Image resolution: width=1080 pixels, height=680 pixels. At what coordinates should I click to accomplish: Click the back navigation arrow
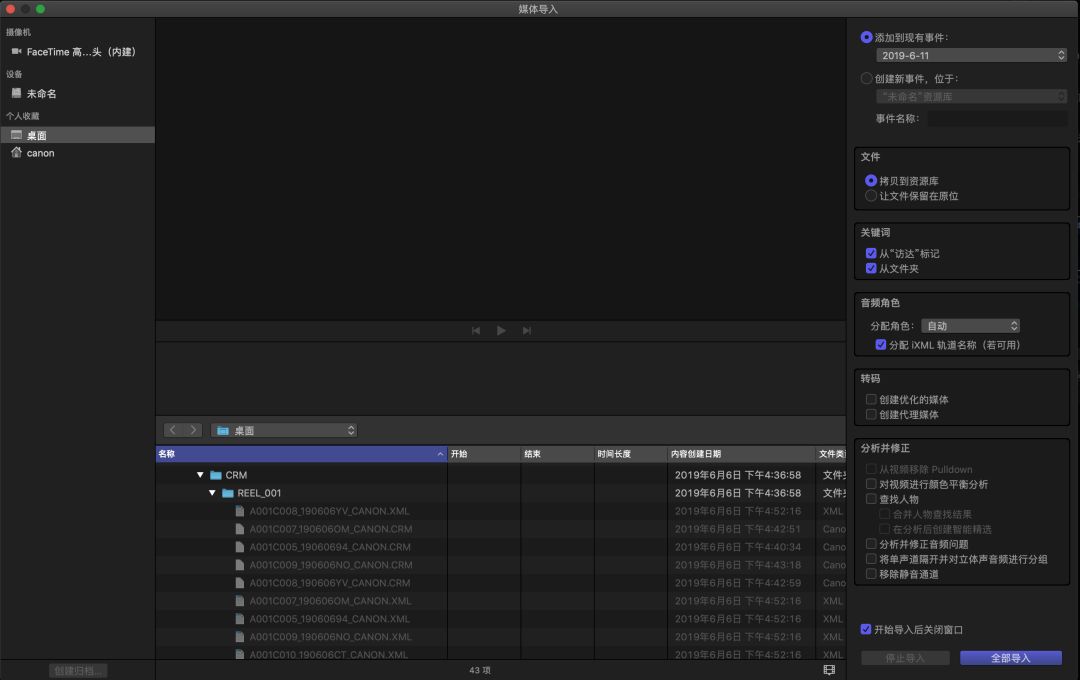coord(172,430)
